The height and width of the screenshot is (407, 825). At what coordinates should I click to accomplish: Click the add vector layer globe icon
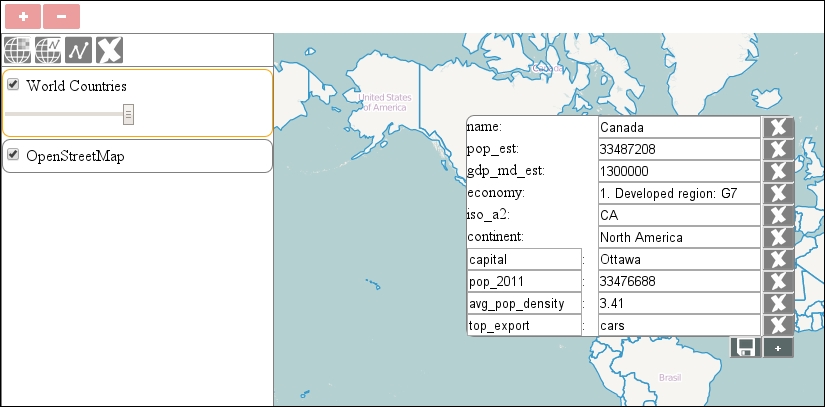[48, 50]
